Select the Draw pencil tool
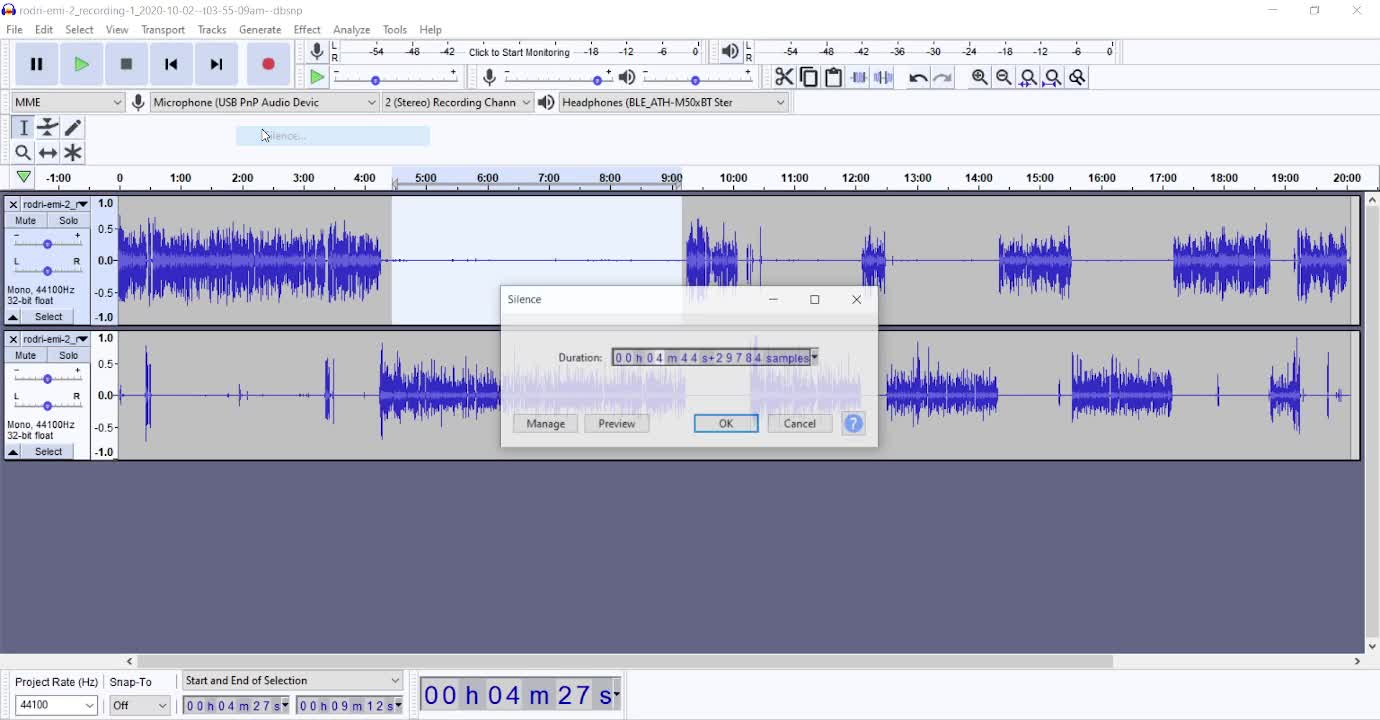The width and height of the screenshot is (1380, 720). [x=73, y=128]
